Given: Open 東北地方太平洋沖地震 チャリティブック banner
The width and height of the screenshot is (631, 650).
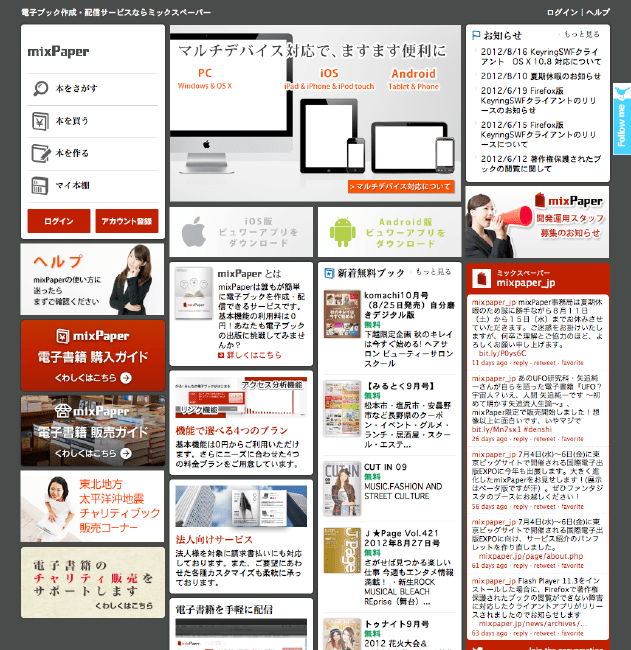Looking at the screenshot, I should pyautogui.click(x=92, y=506).
